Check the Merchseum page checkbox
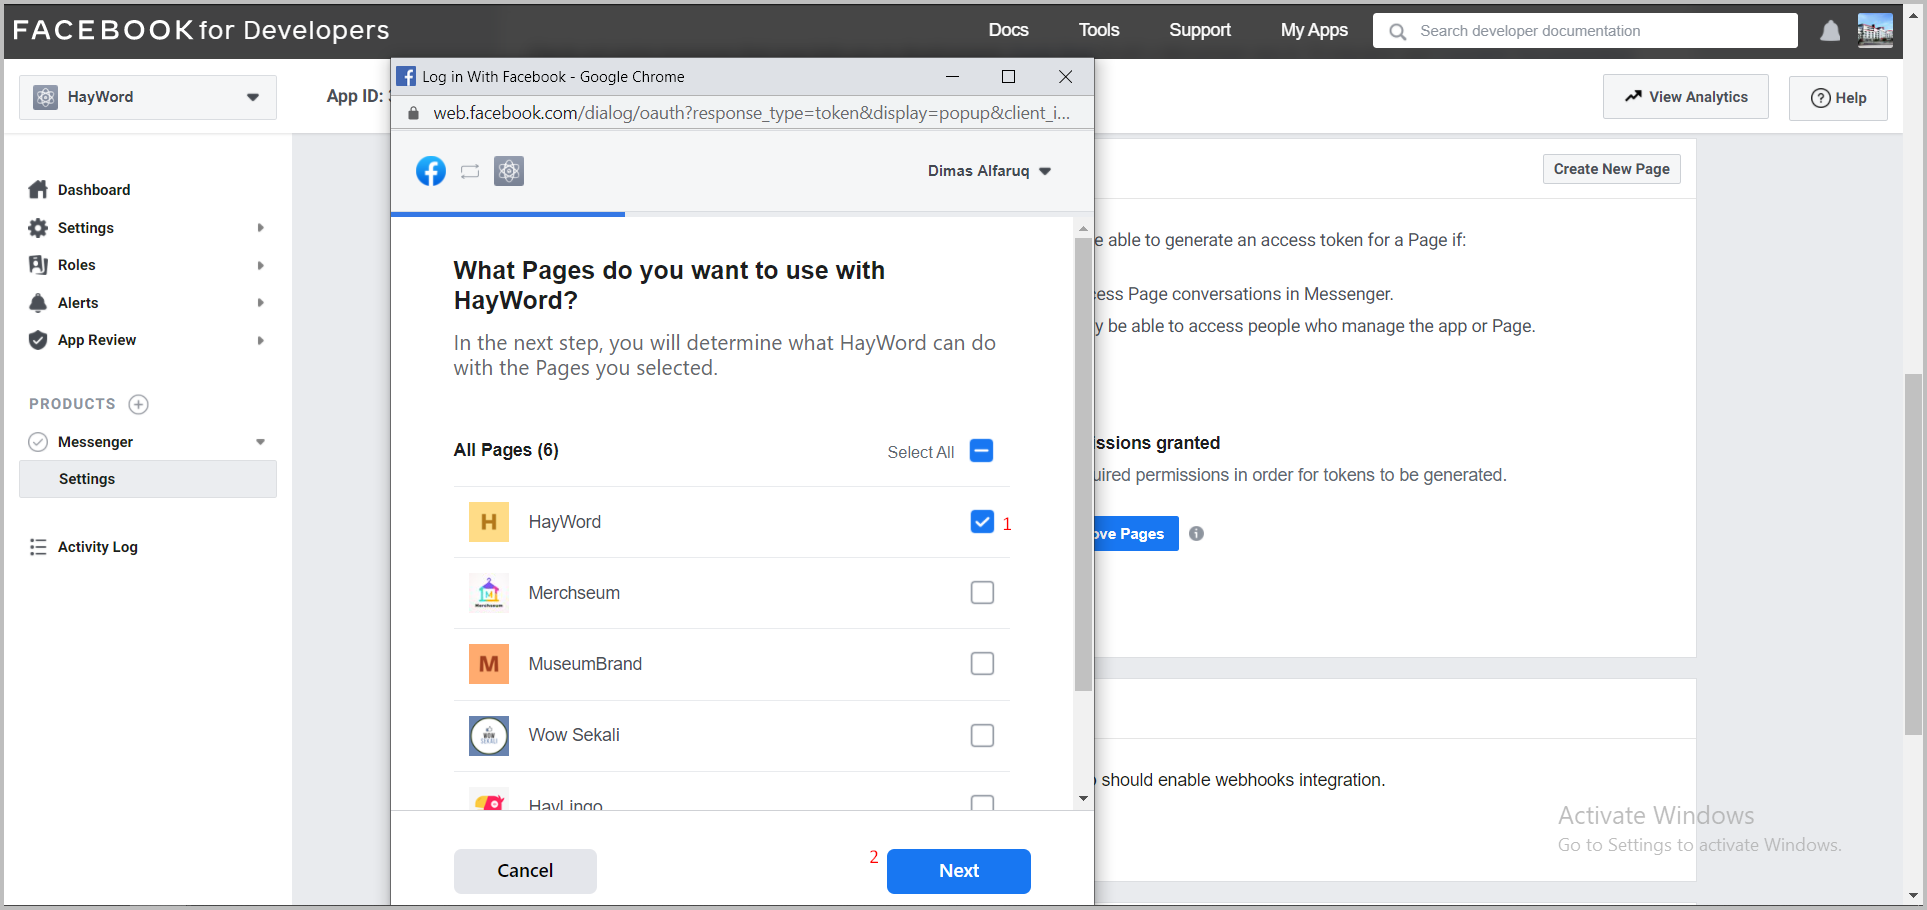 pyautogui.click(x=982, y=593)
